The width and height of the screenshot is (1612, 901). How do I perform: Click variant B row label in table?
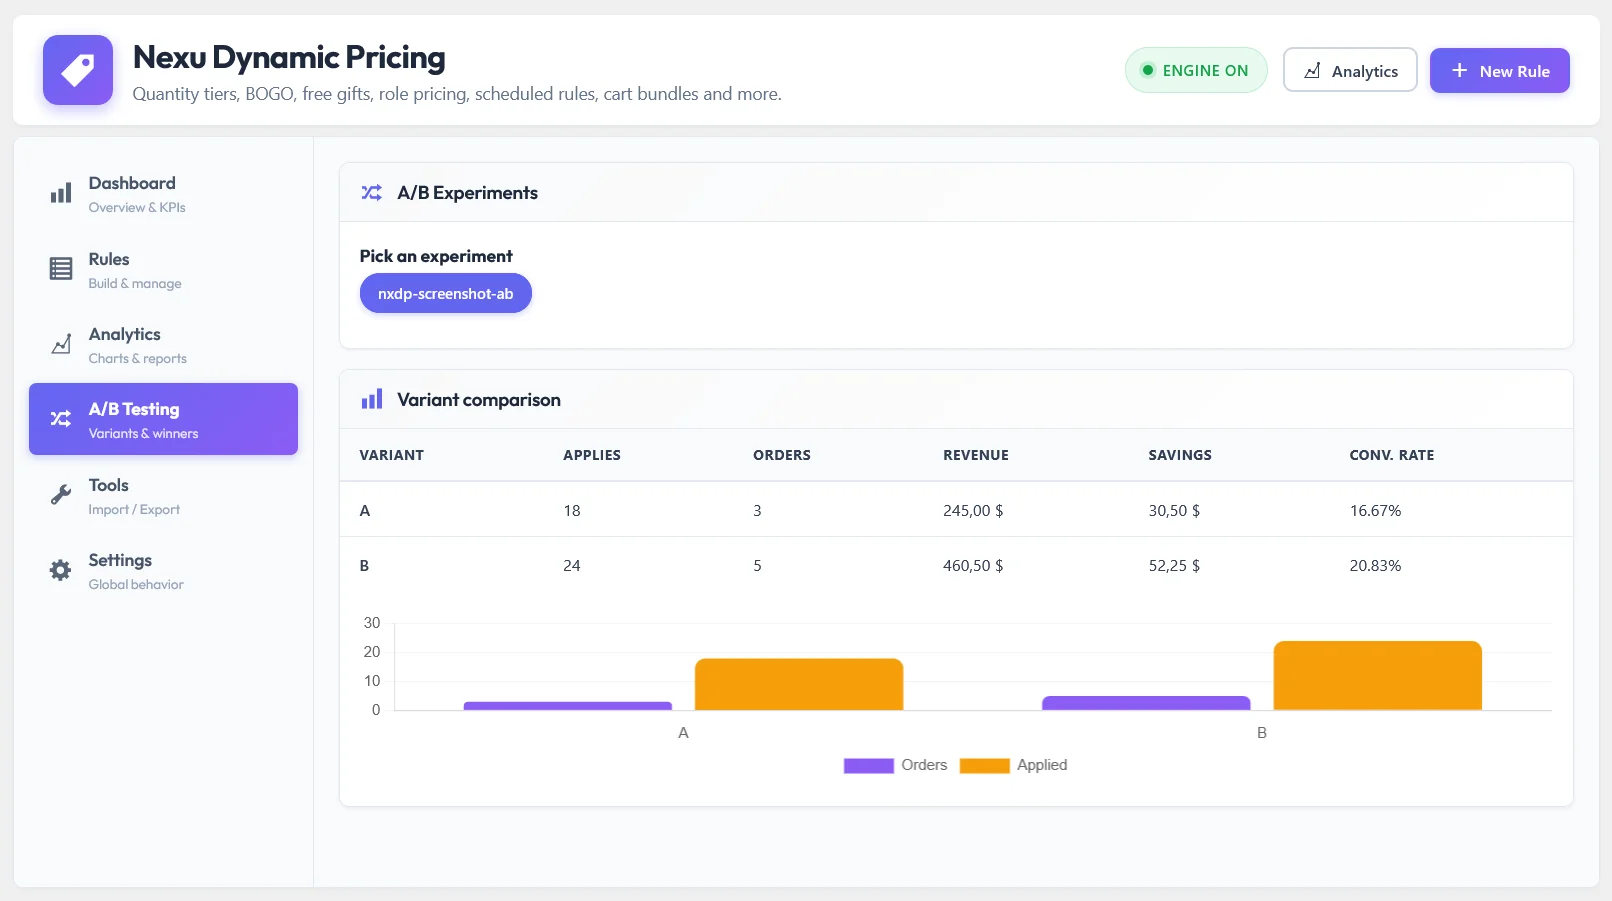tap(365, 565)
